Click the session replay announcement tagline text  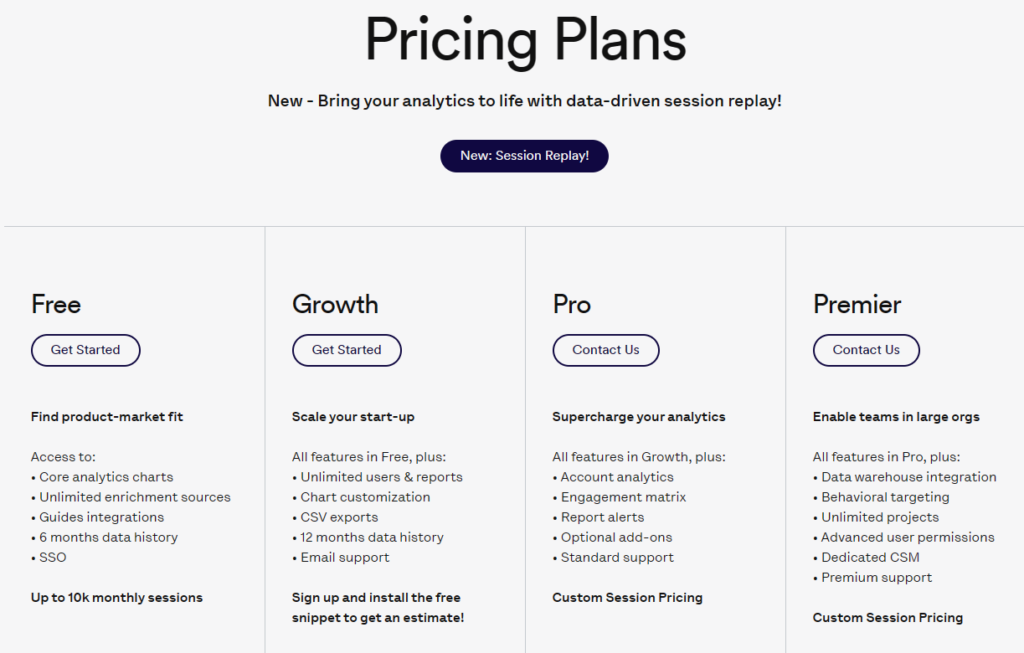(524, 101)
